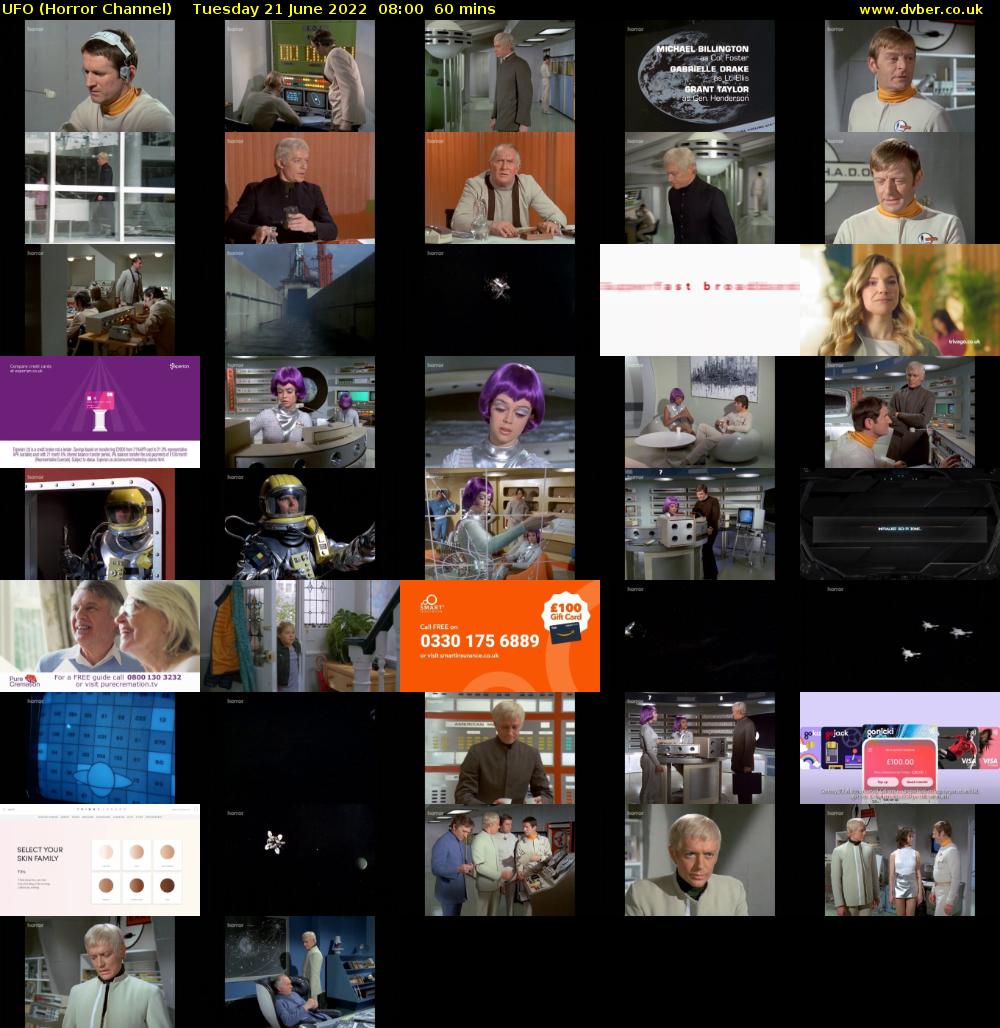Select the purple Experian credit card advert thumbnail
The width and height of the screenshot is (1000, 1028).
100,412
